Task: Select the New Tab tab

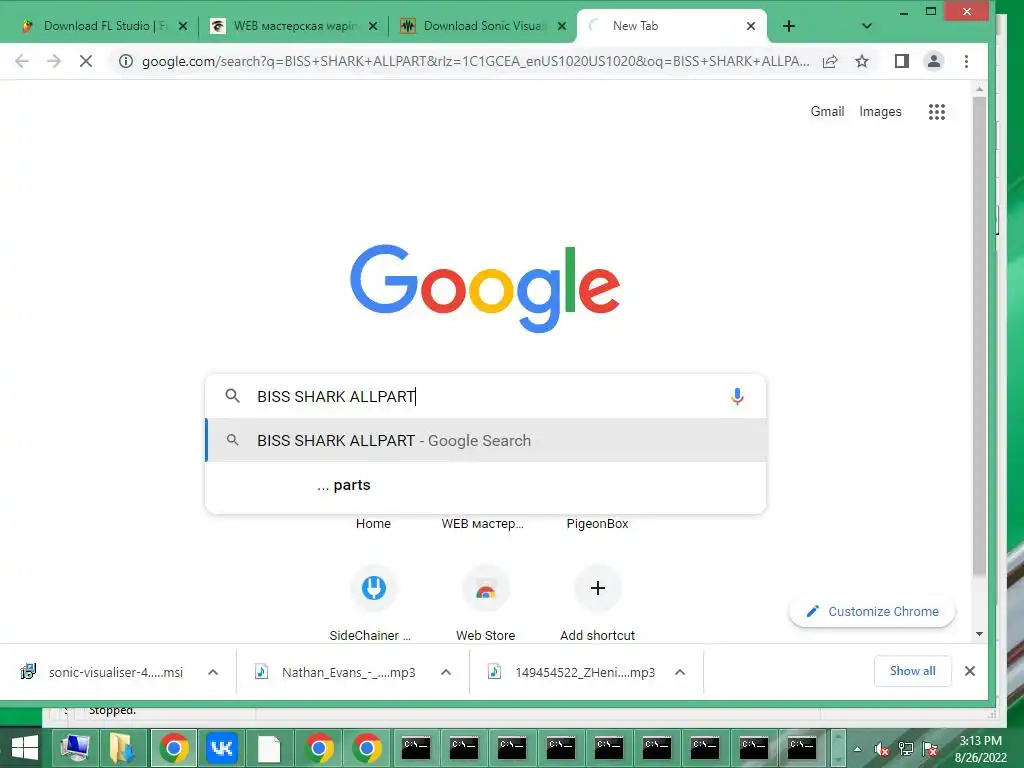Action: click(x=673, y=26)
